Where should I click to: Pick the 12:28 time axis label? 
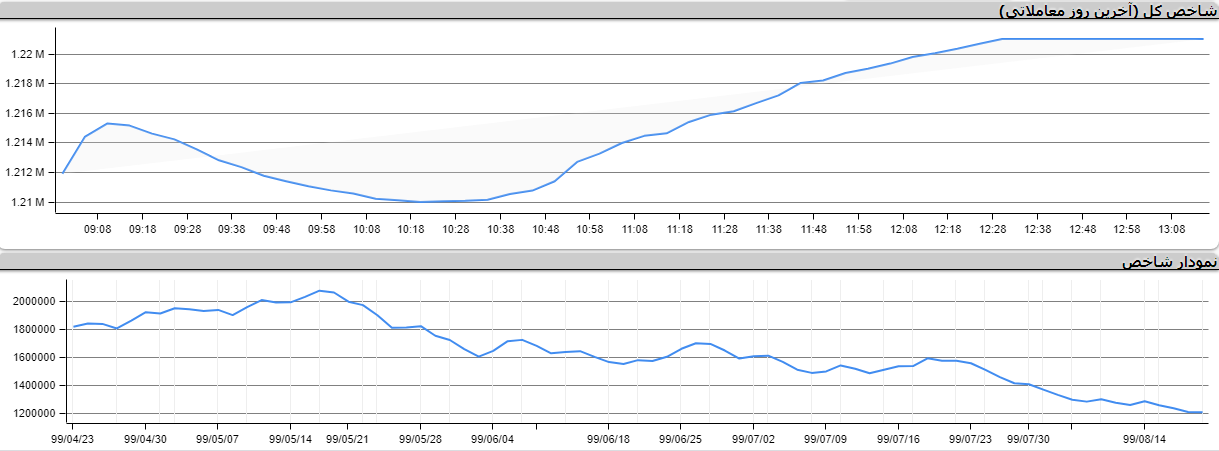(x=992, y=229)
